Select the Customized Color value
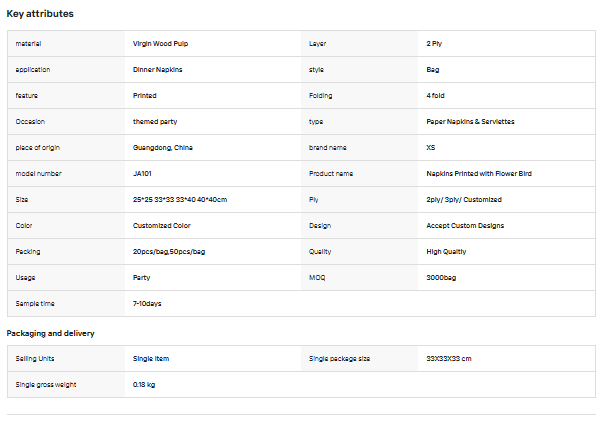This screenshot has width=599, height=423. pos(162,225)
